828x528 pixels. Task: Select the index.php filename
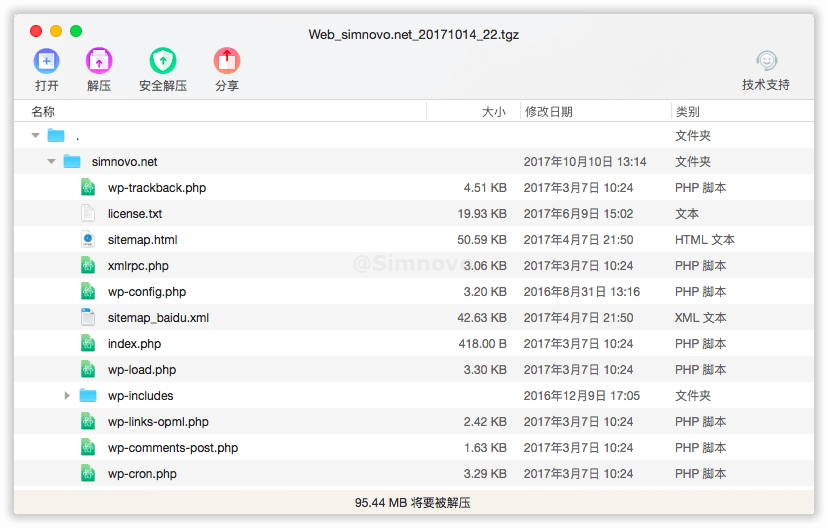(135, 344)
